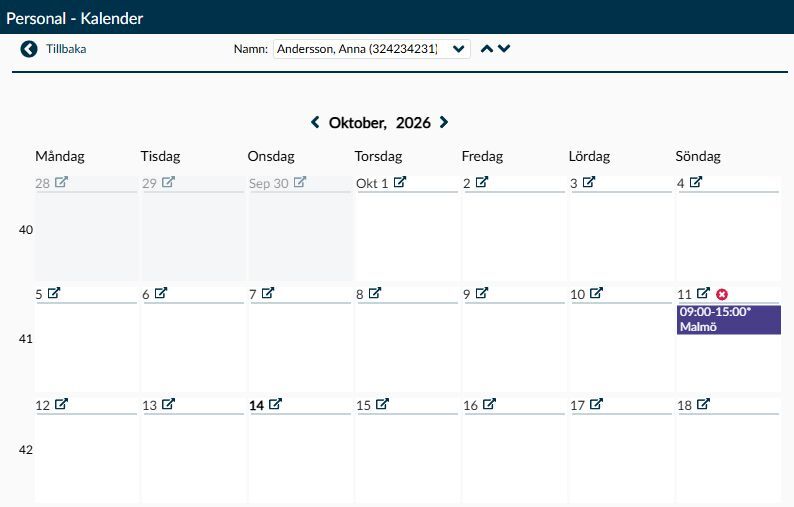Screen dimensions: 794x507
Task: Open the edit icon for October 4
Action: [696, 182]
